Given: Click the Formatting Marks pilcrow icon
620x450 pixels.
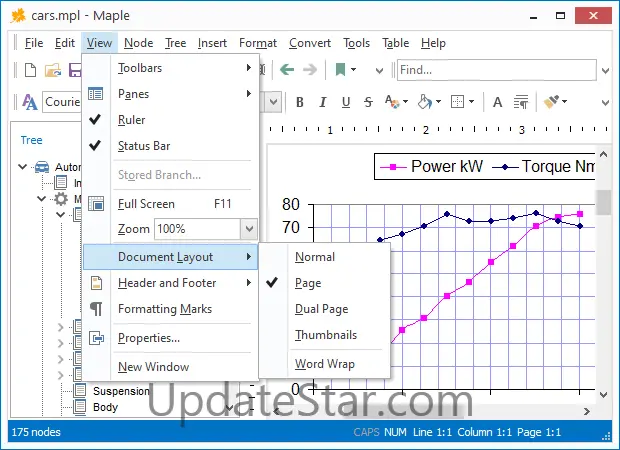Looking at the screenshot, I should tap(96, 309).
